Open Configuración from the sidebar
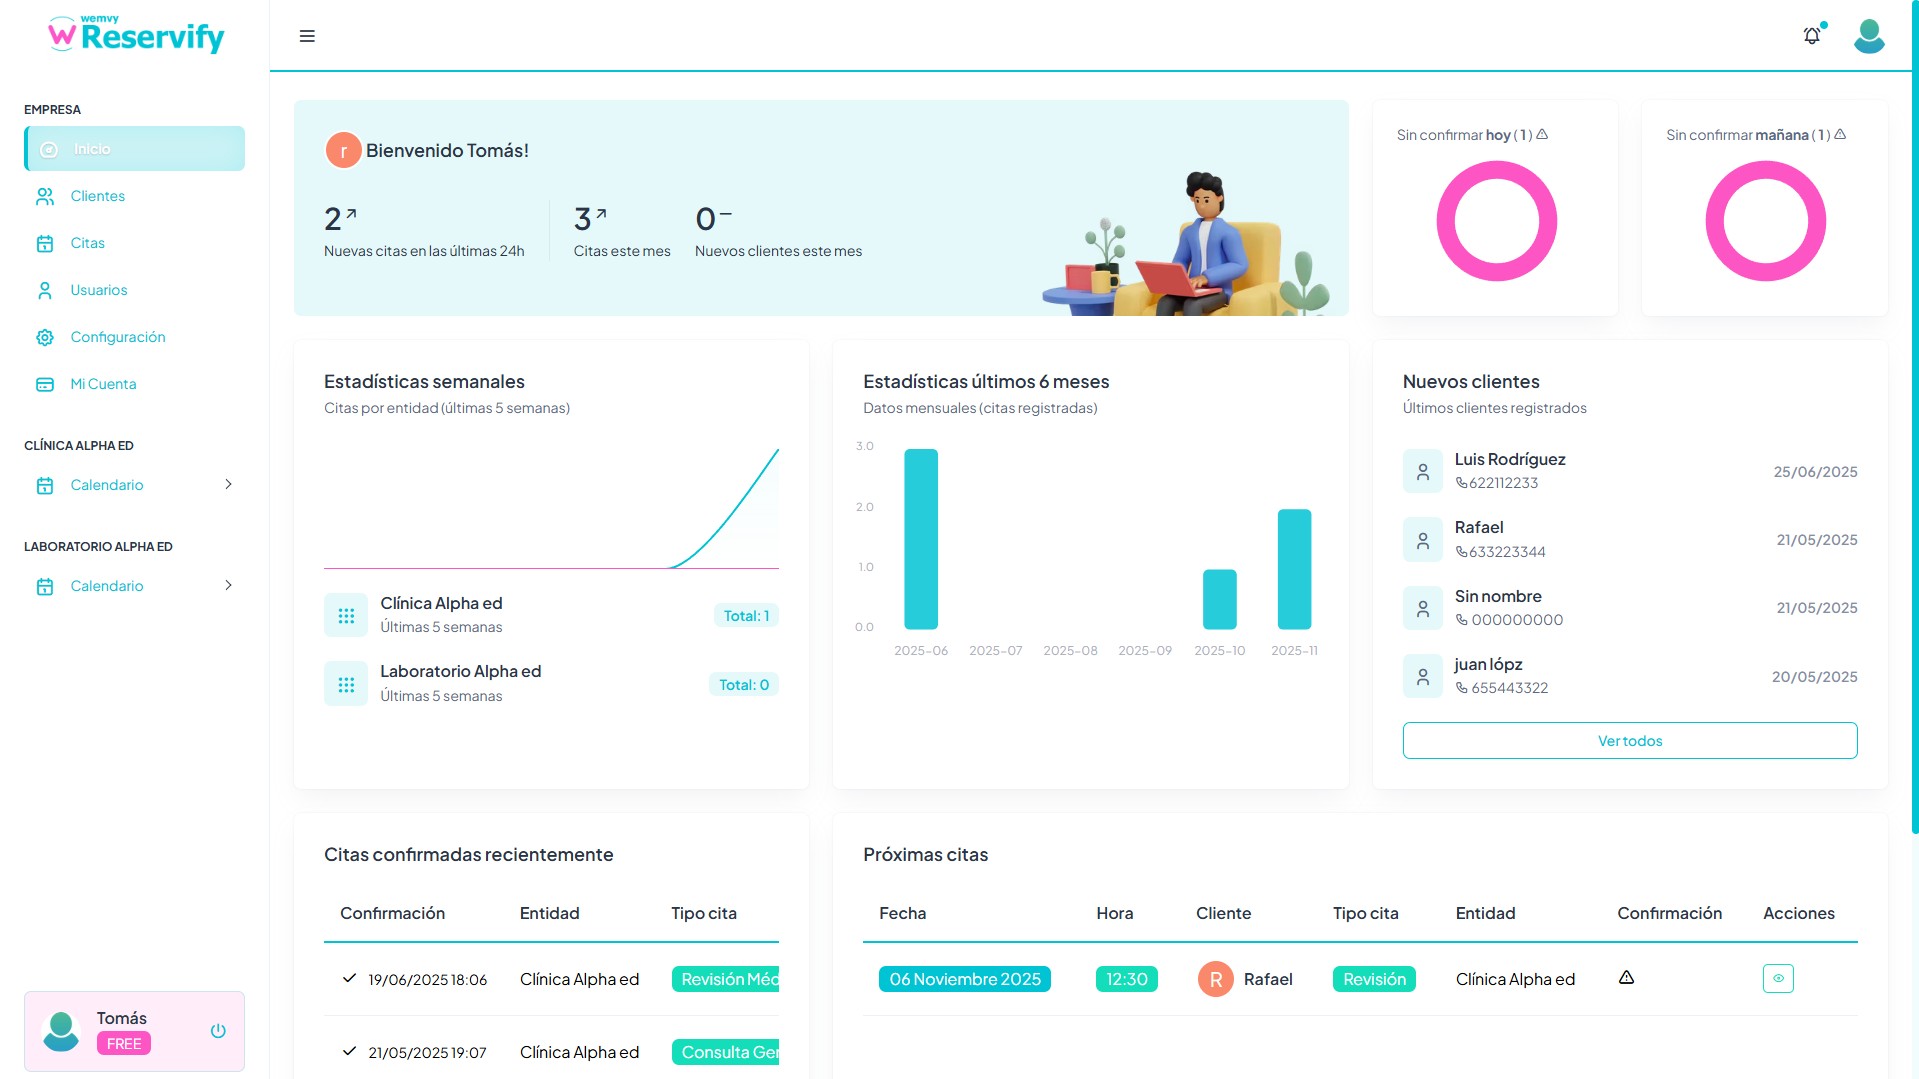 [x=117, y=337]
